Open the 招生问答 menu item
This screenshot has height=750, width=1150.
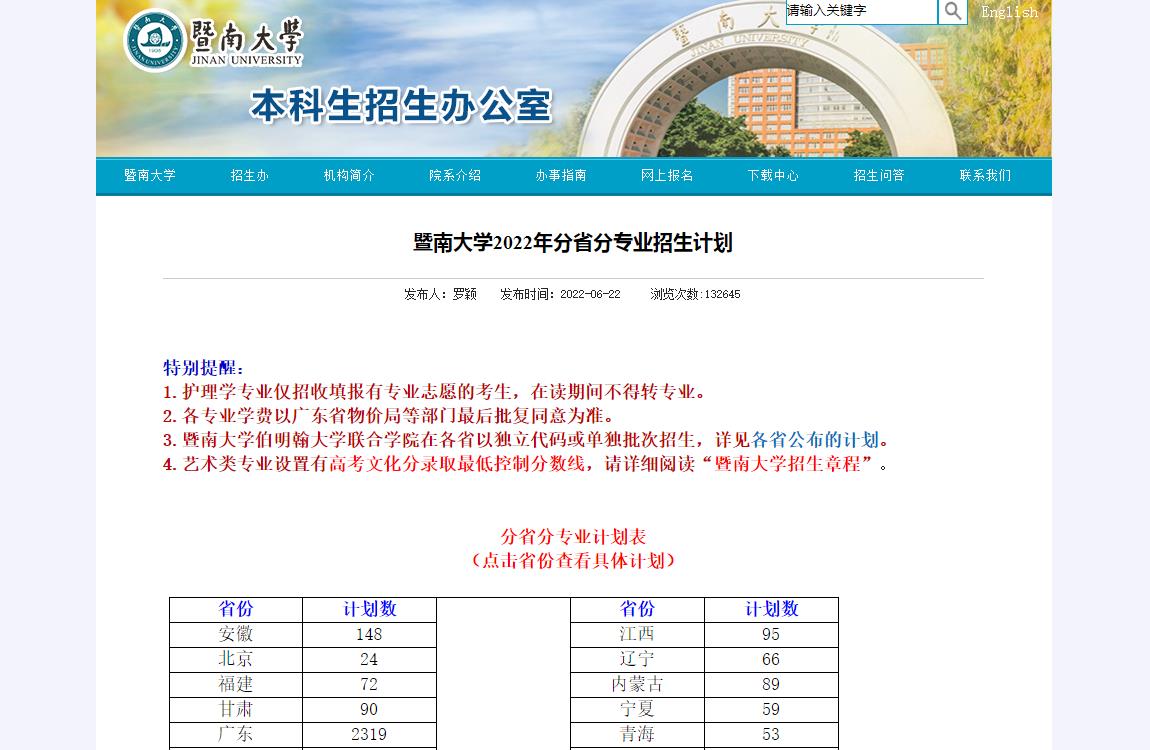879,175
